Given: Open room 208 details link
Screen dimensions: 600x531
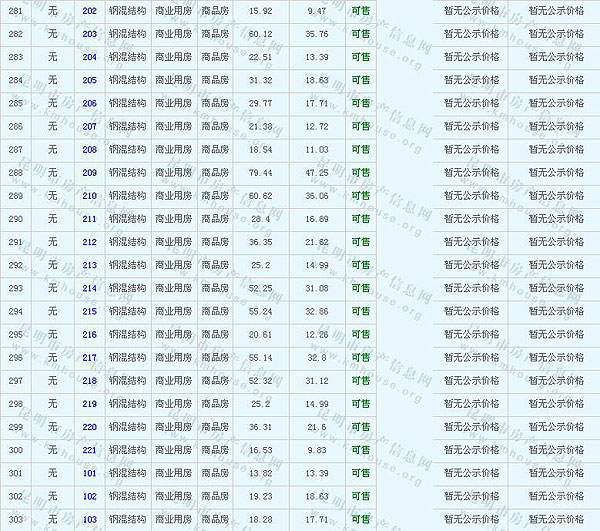Looking at the screenshot, I should [89, 149].
